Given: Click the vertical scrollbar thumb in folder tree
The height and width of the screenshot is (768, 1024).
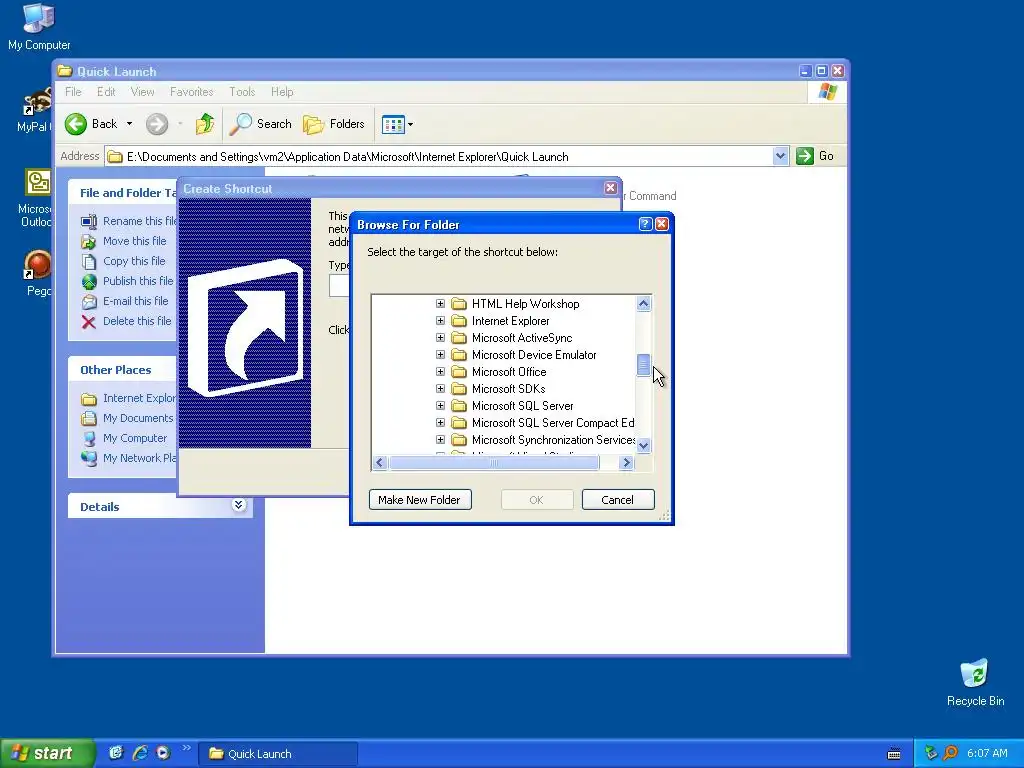Looking at the screenshot, I should [x=643, y=365].
